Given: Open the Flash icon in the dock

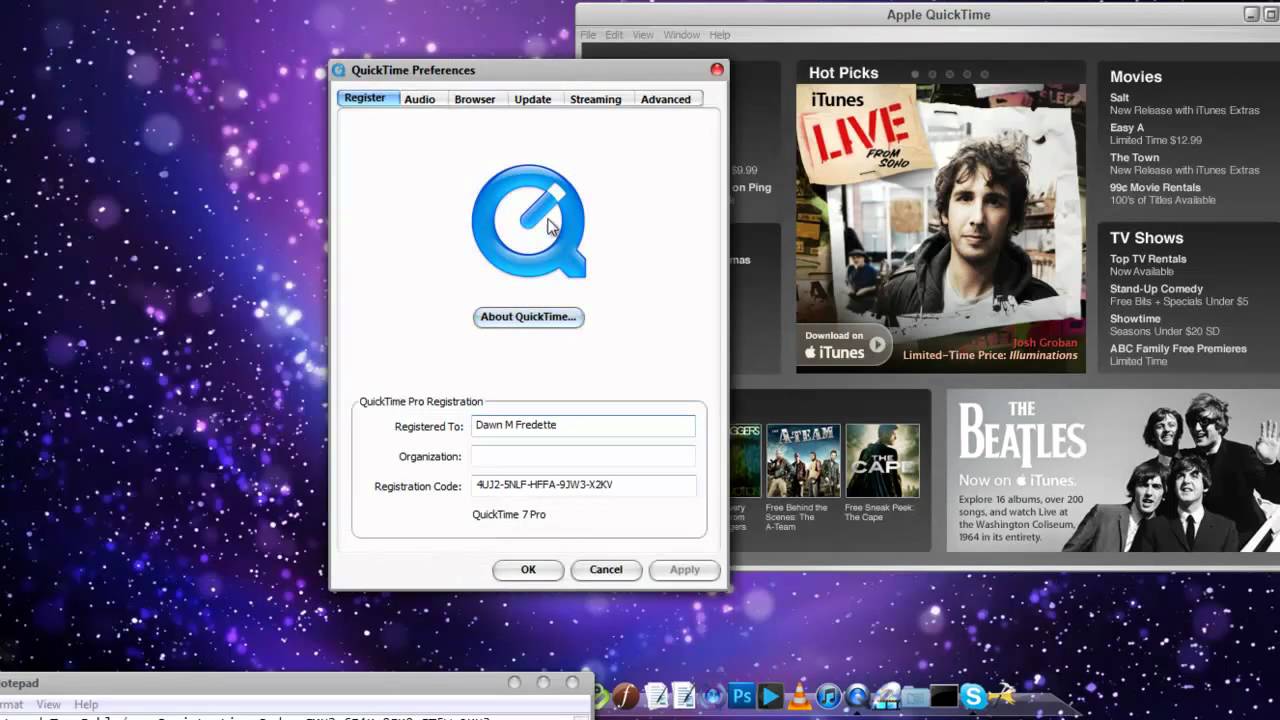Looking at the screenshot, I should click(x=626, y=696).
